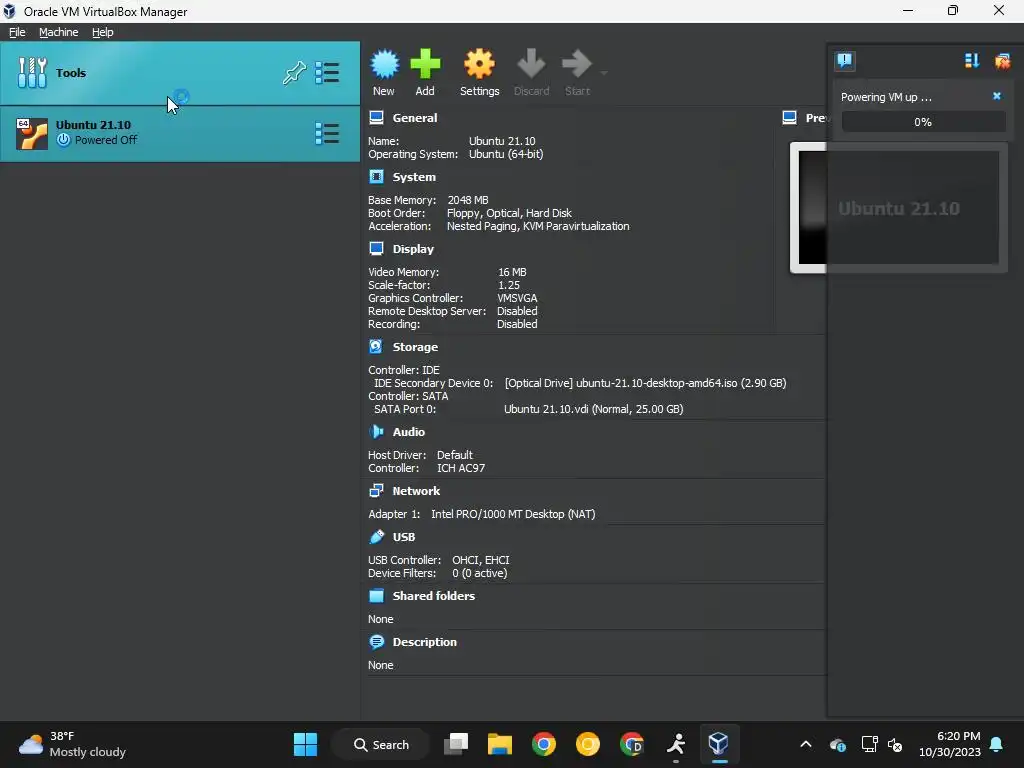Click the Tools pin icon
The image size is (1024, 768).
click(295, 72)
